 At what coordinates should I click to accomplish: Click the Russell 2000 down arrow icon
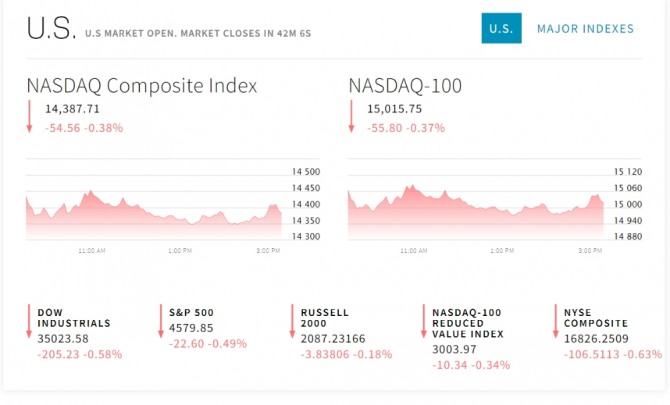[x=292, y=322]
